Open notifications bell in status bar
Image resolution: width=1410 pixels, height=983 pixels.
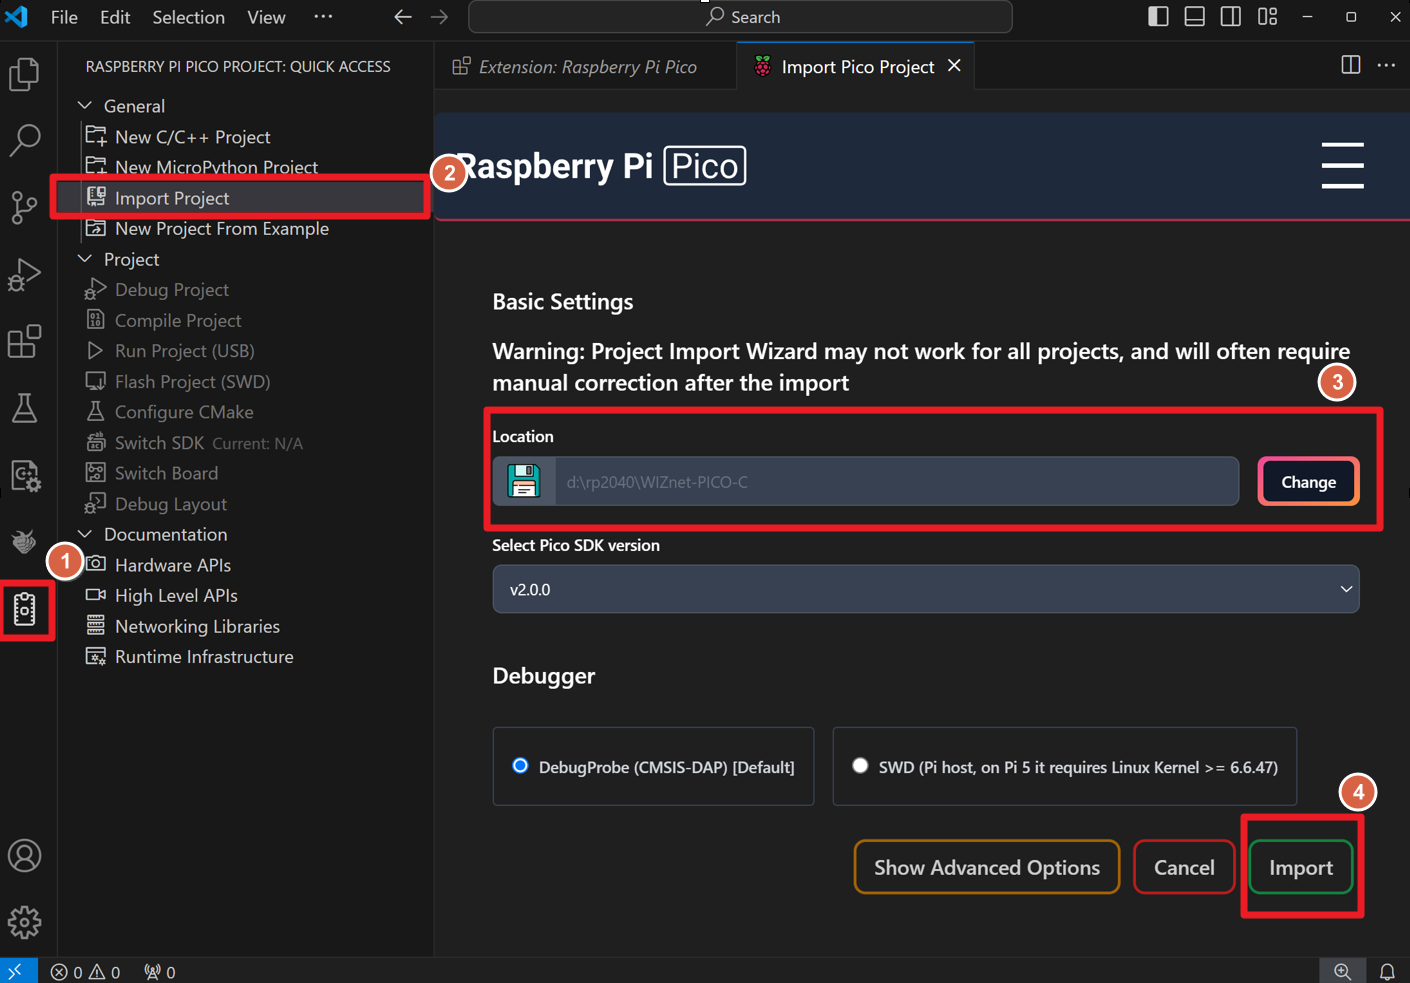click(x=1387, y=971)
